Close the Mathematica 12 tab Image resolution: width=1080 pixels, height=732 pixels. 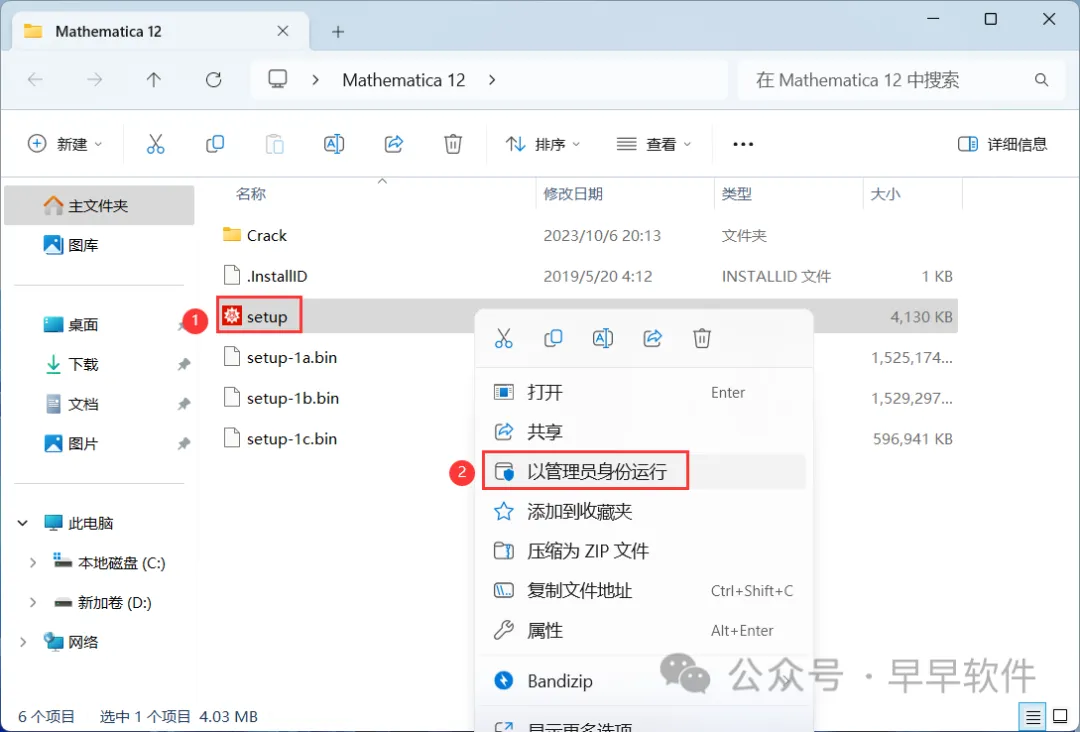tap(282, 31)
